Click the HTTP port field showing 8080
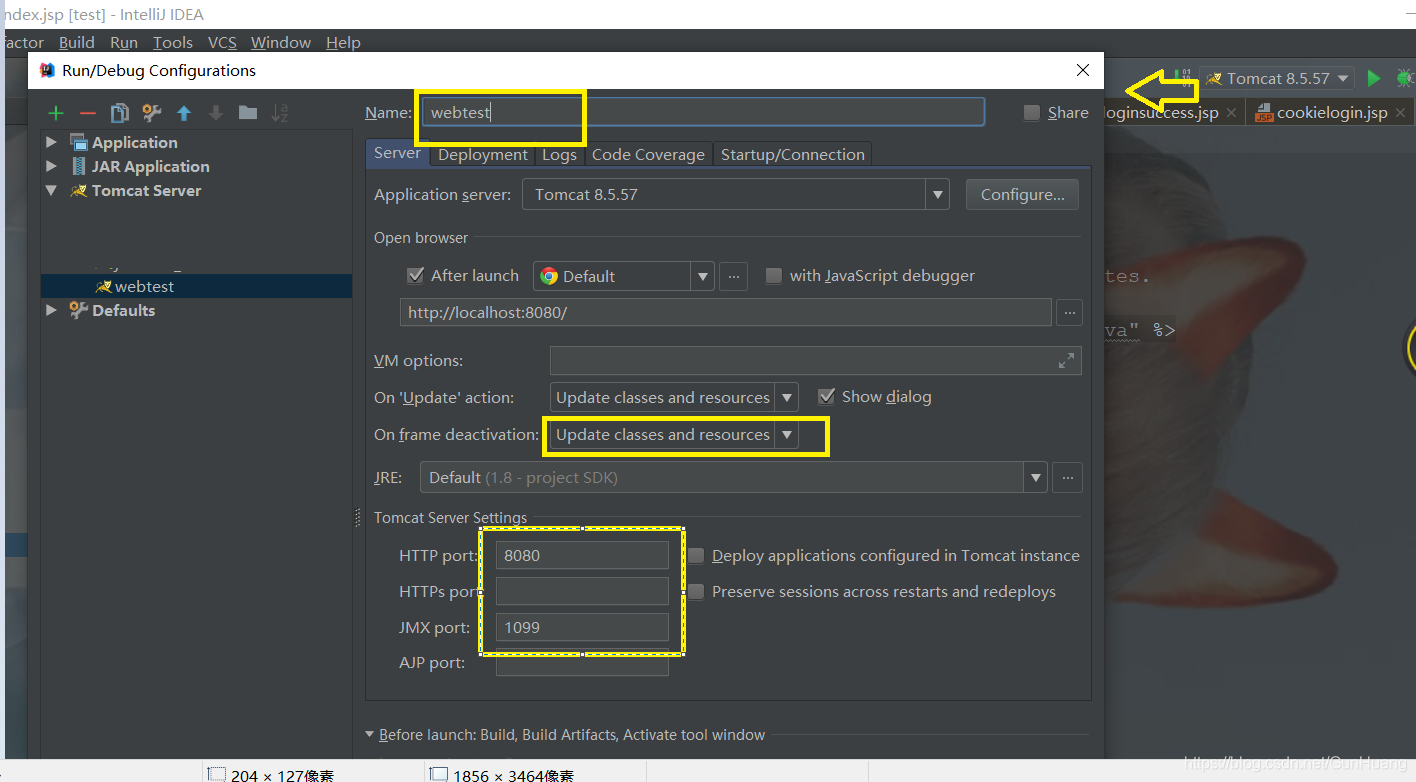The height and width of the screenshot is (782, 1416). pos(582,555)
